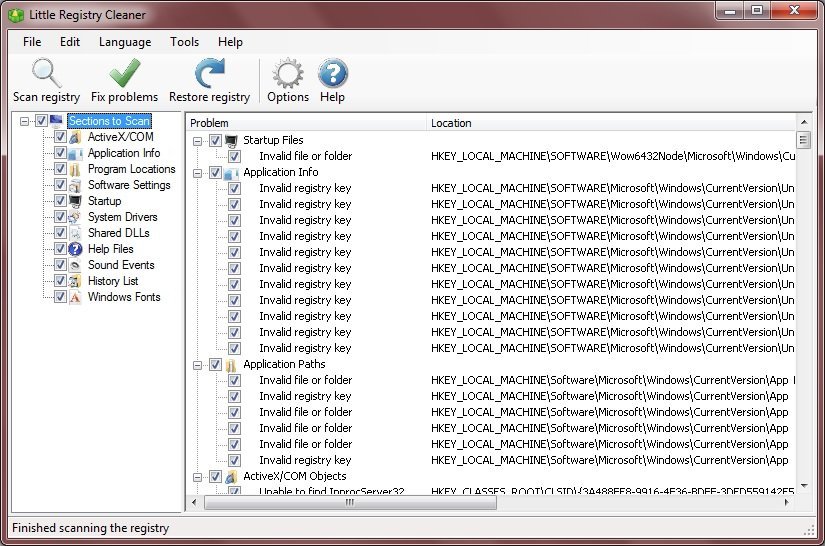Sort results by the Location column header
The image size is (825, 546).
[612, 123]
